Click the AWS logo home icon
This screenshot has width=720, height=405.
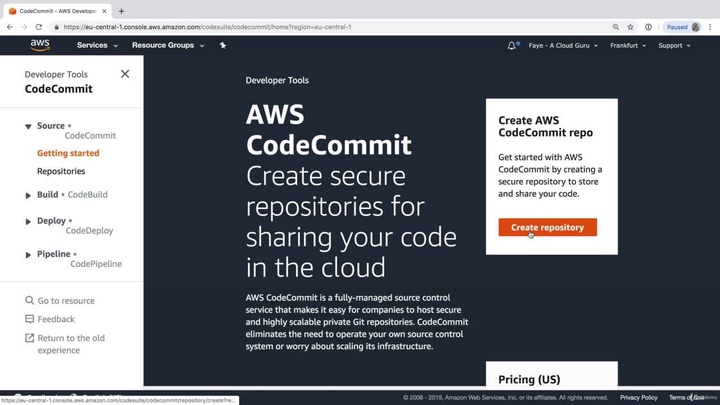[39, 45]
